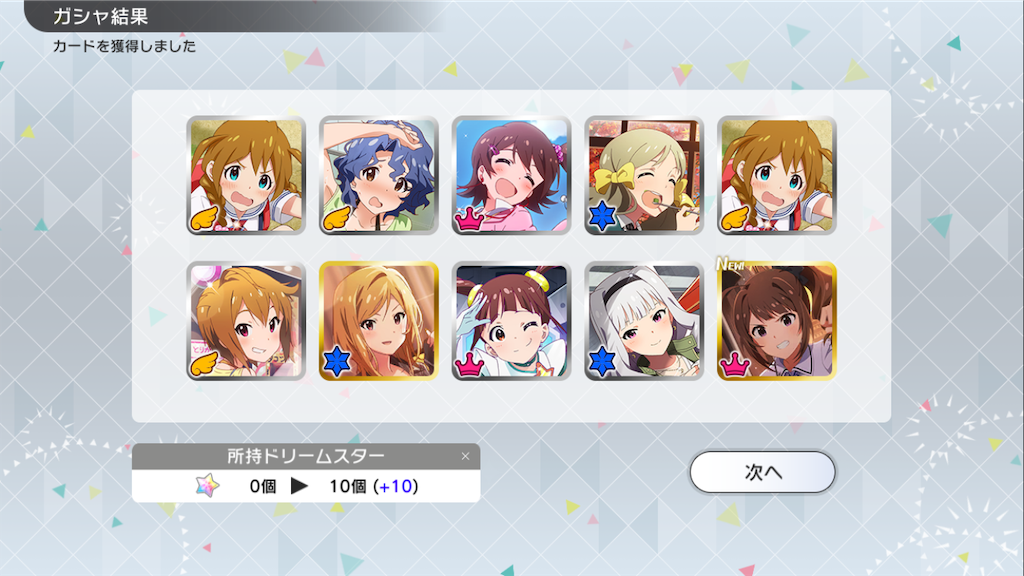Click the black arrow between star counts
The image size is (1024, 576).
click(x=299, y=486)
